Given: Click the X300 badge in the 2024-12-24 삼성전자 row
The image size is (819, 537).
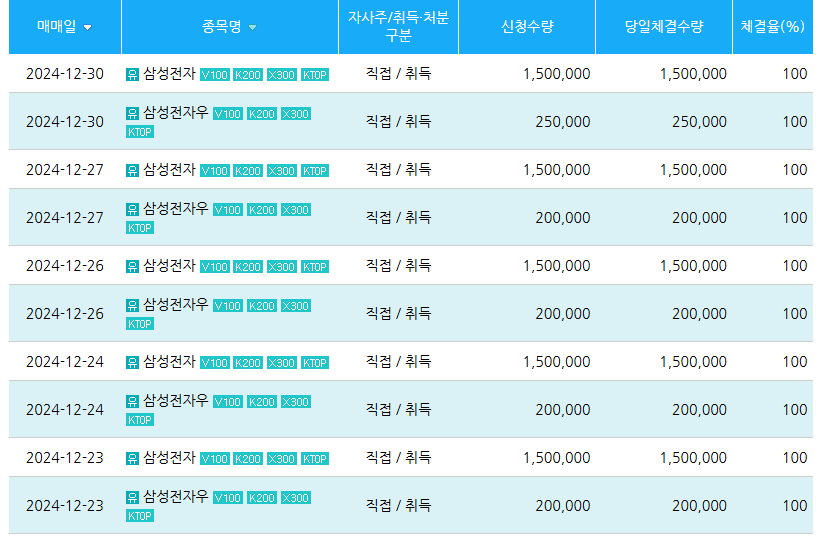Looking at the screenshot, I should pos(282,363).
